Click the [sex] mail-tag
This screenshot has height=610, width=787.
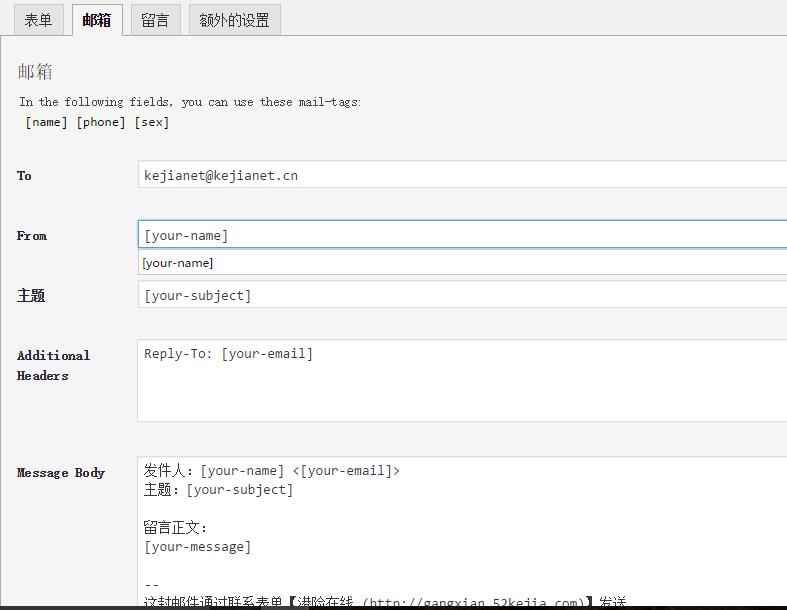coord(152,122)
